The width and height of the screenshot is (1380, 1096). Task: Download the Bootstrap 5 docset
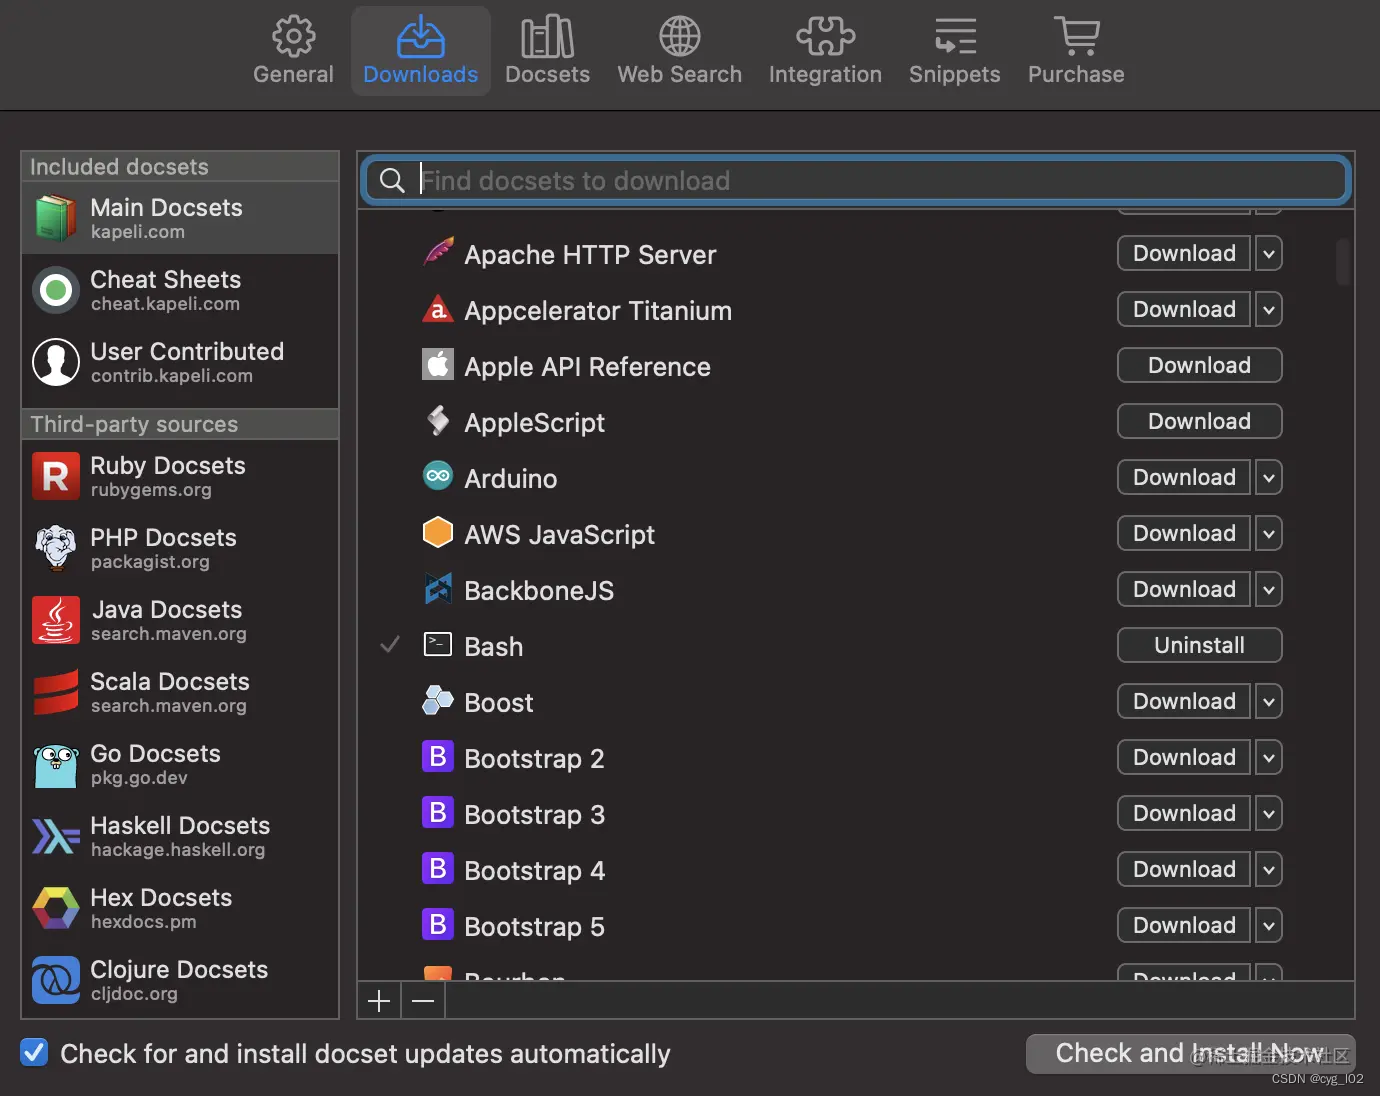point(1184,925)
